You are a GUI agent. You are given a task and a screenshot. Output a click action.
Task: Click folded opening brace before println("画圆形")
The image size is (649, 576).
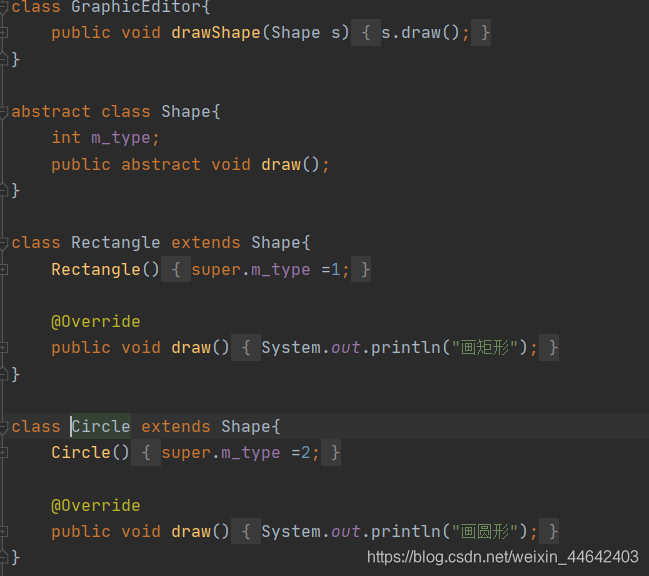pos(246,531)
